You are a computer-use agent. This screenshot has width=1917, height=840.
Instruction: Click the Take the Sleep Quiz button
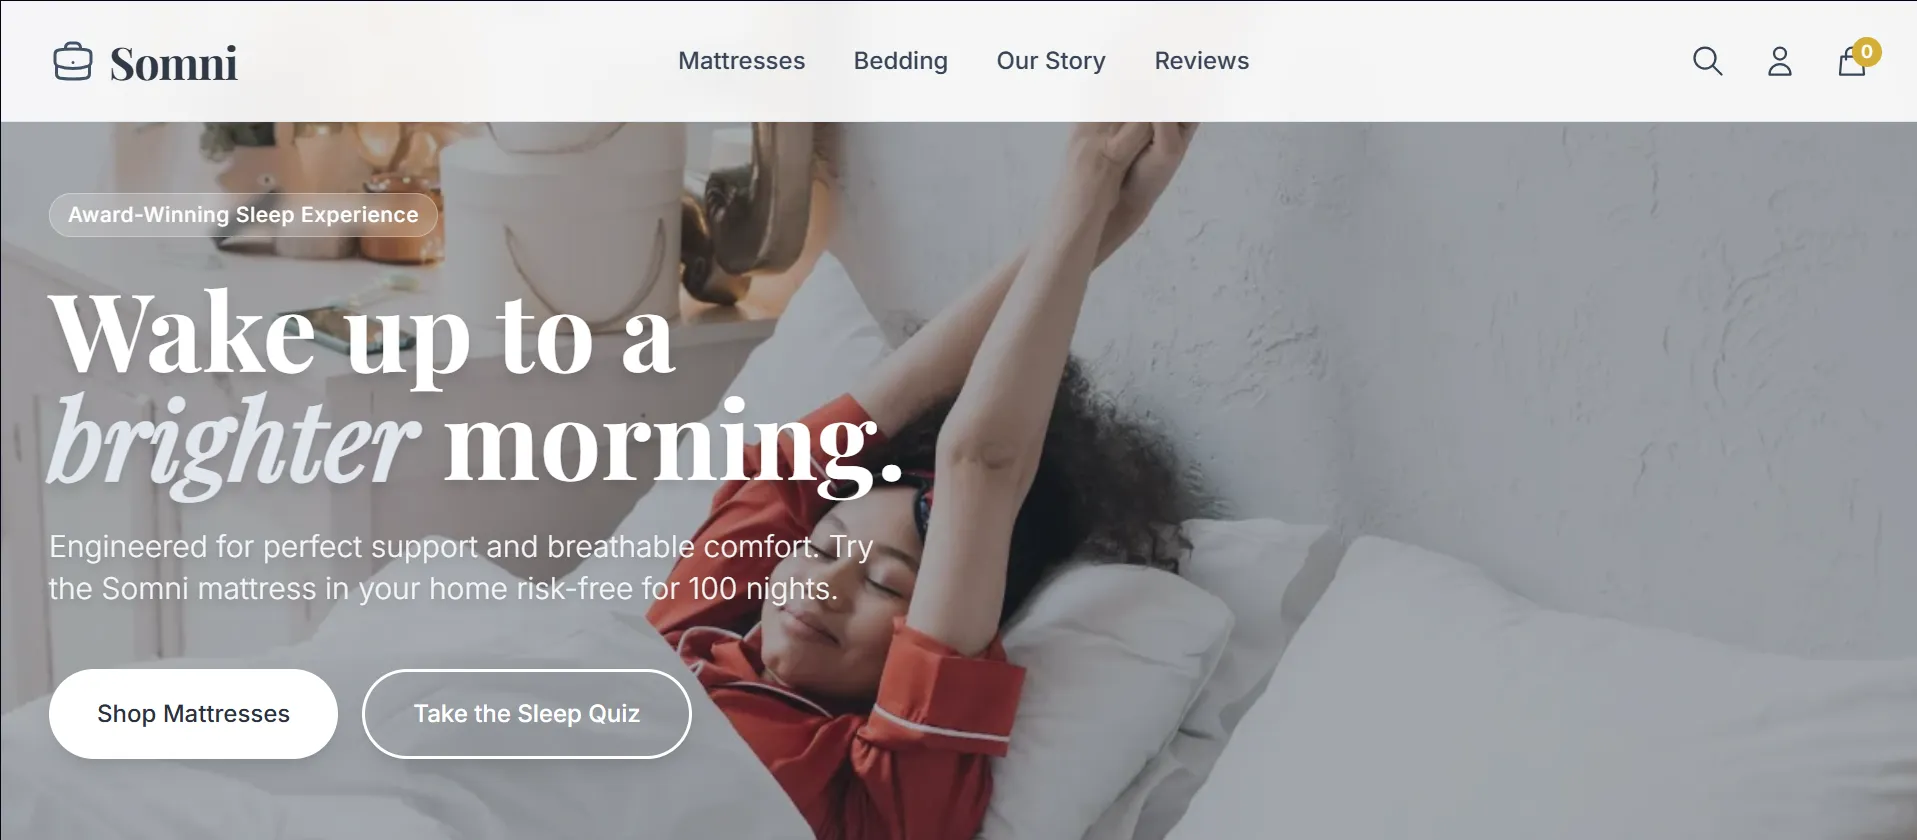pyautogui.click(x=526, y=714)
